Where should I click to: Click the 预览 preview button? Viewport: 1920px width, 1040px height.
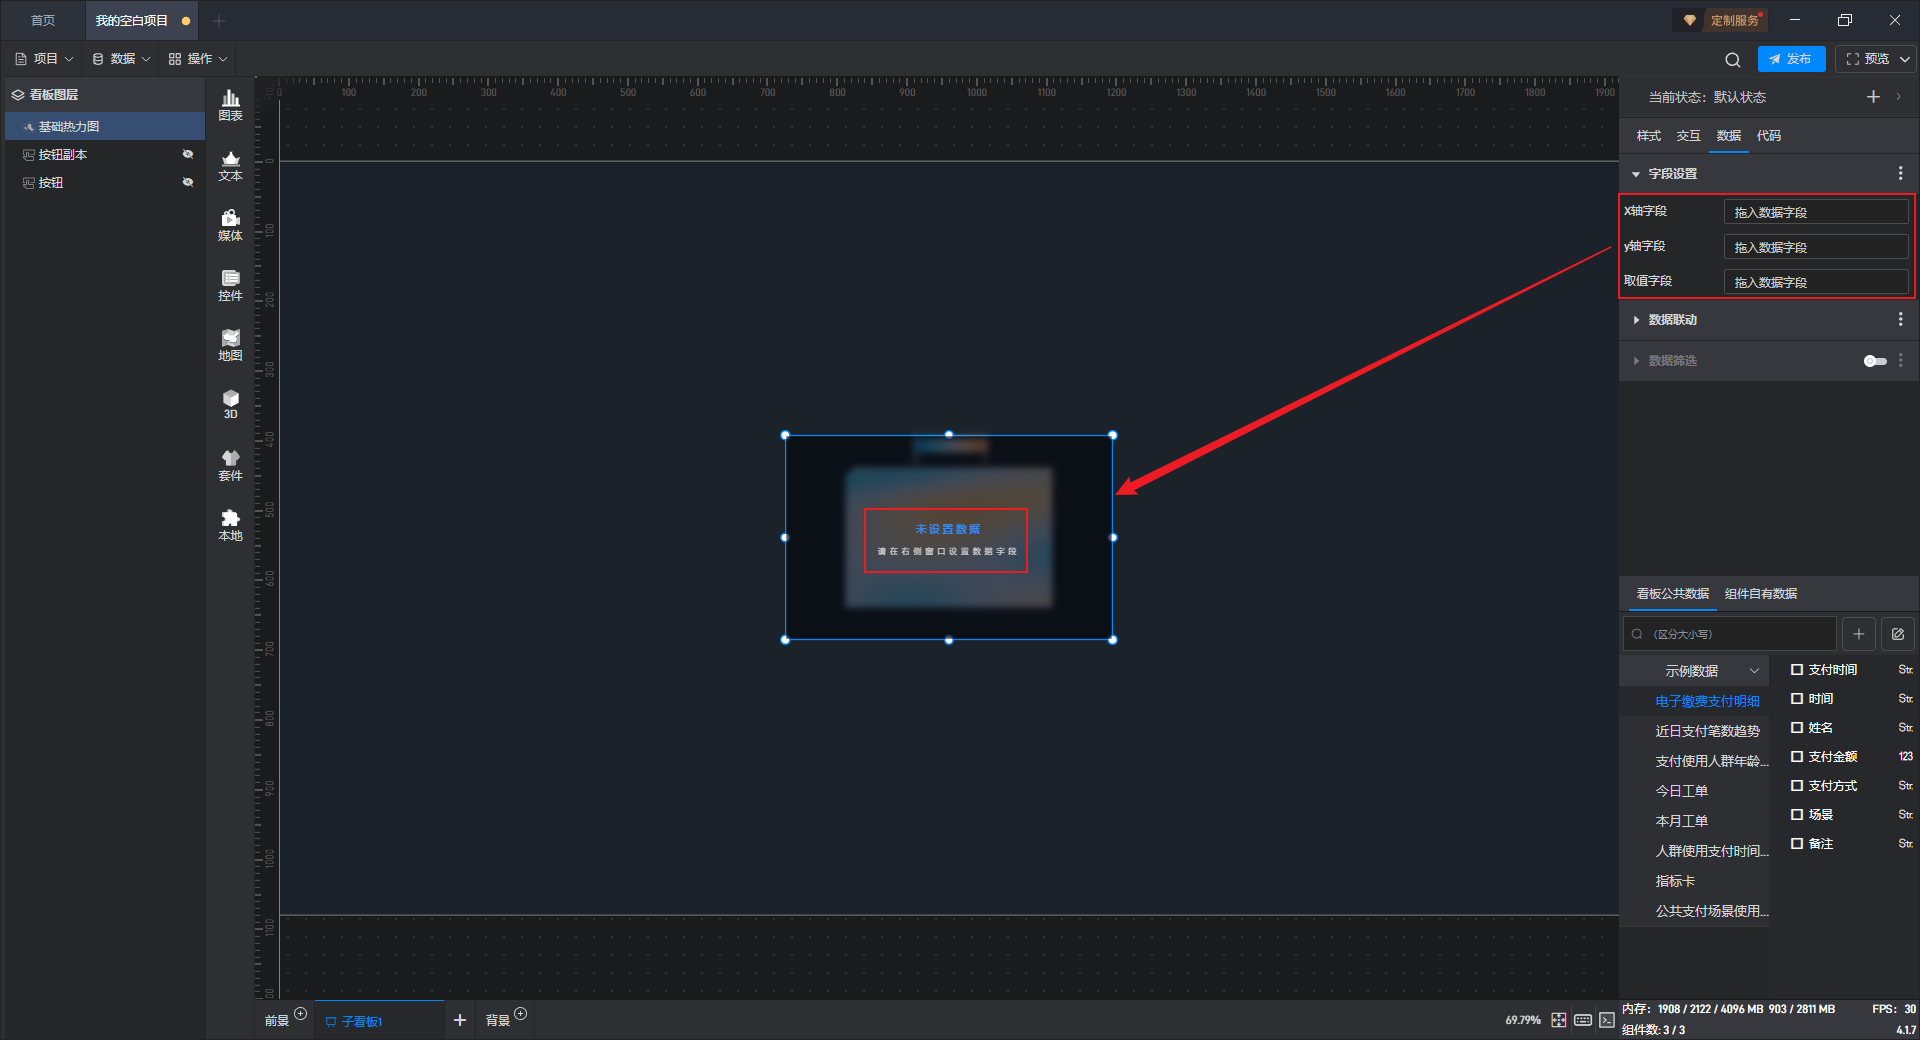click(x=1868, y=59)
